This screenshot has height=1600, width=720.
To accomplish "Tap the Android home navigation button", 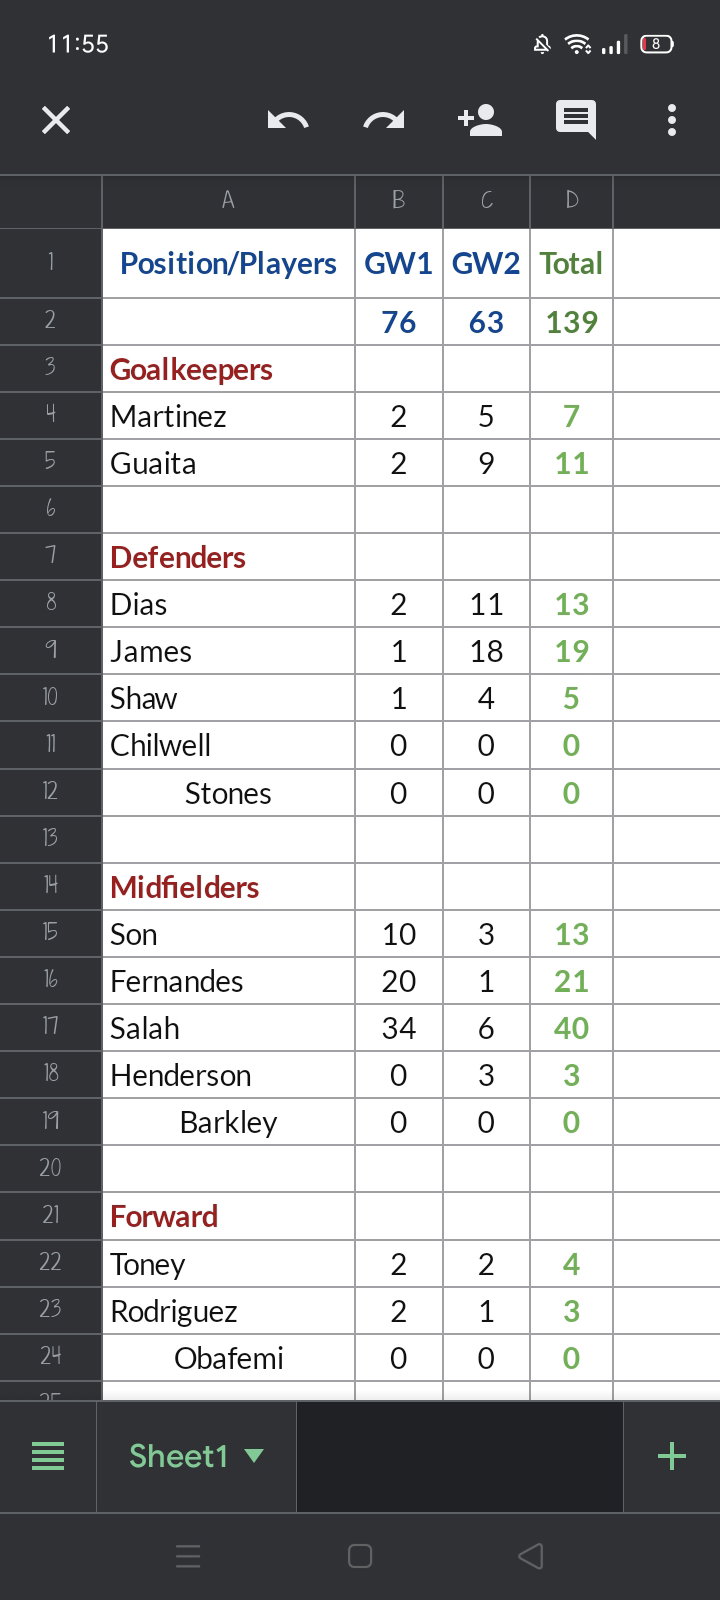I will (360, 1556).
